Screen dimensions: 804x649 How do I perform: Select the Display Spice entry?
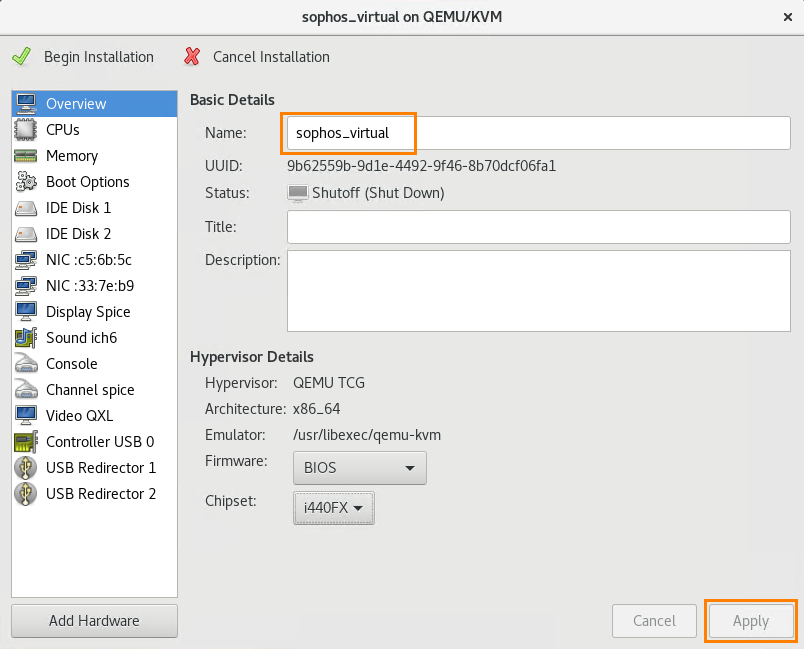pyautogui.click(x=85, y=312)
